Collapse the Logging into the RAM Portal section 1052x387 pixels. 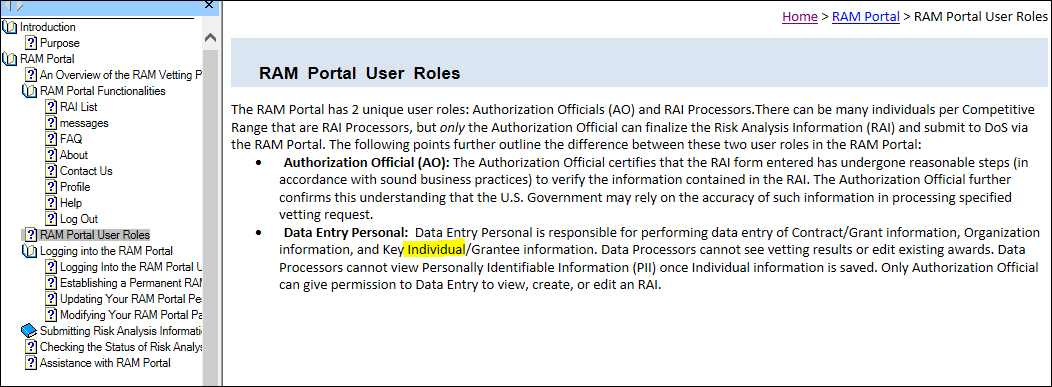tap(30, 252)
